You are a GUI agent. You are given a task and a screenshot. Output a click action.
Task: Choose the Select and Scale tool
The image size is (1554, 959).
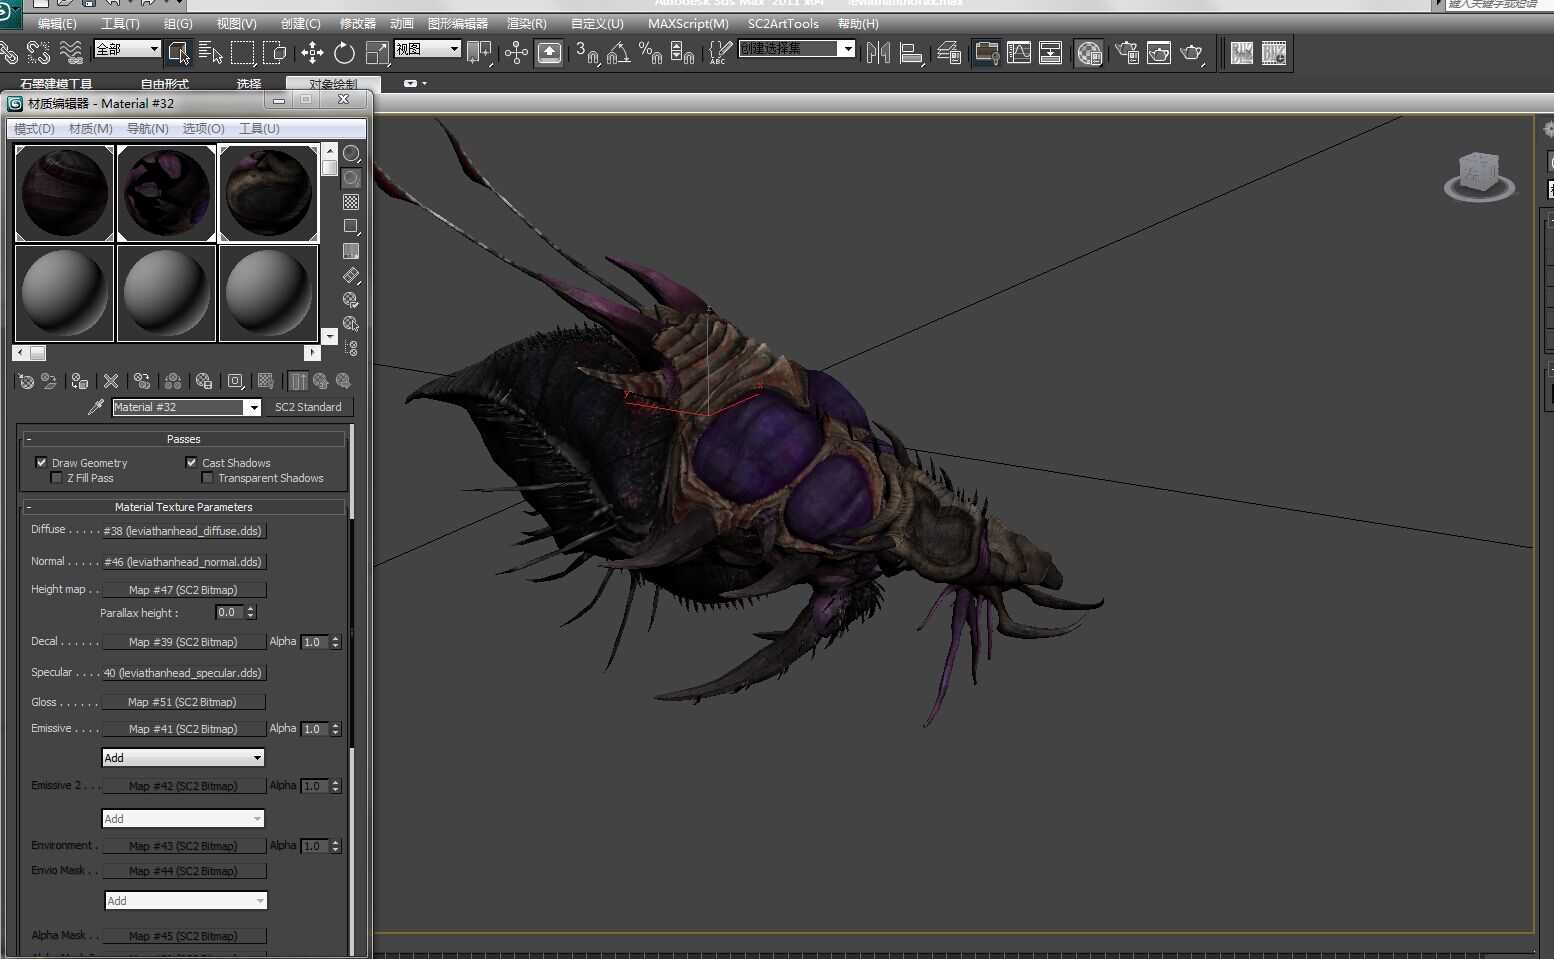point(377,52)
